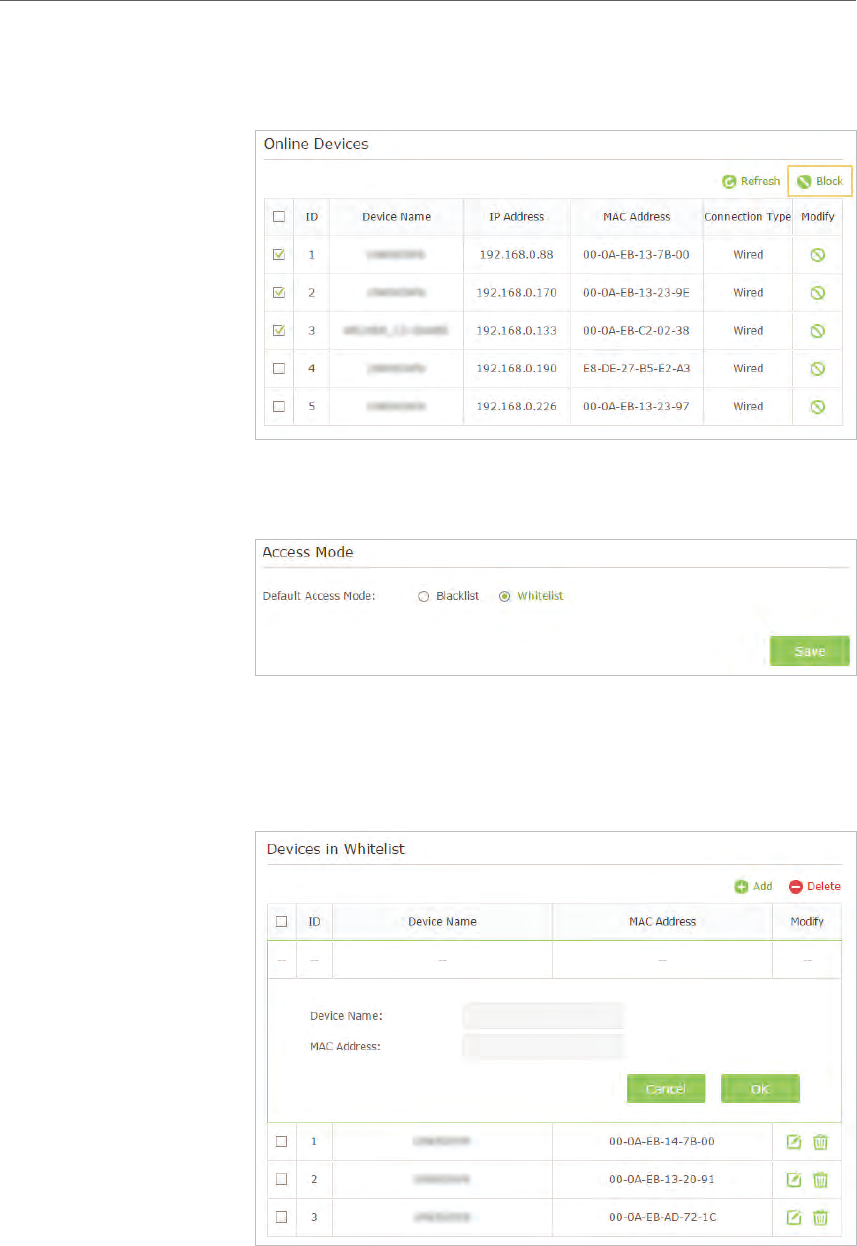The height and width of the screenshot is (1246, 857).
Task: Click the Add icon in Devices in Whitelist
Action: [x=741, y=887]
